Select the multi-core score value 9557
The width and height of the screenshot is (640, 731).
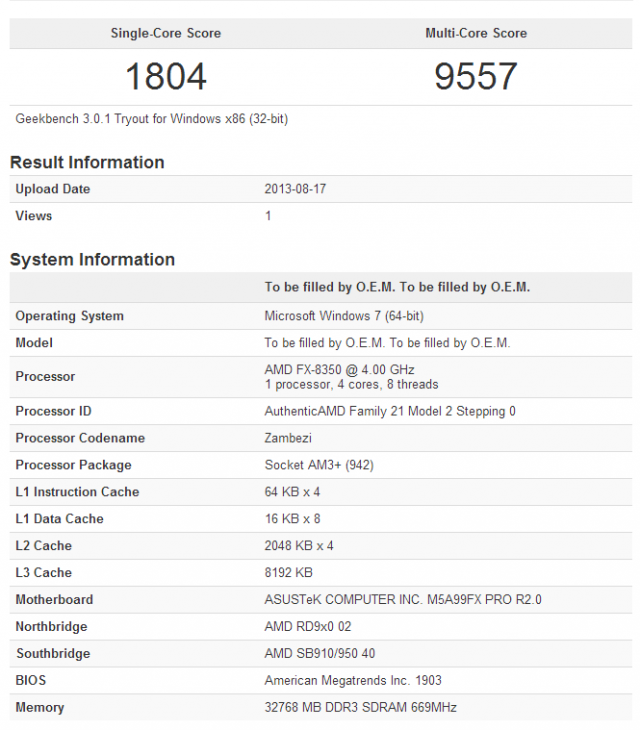tap(476, 76)
